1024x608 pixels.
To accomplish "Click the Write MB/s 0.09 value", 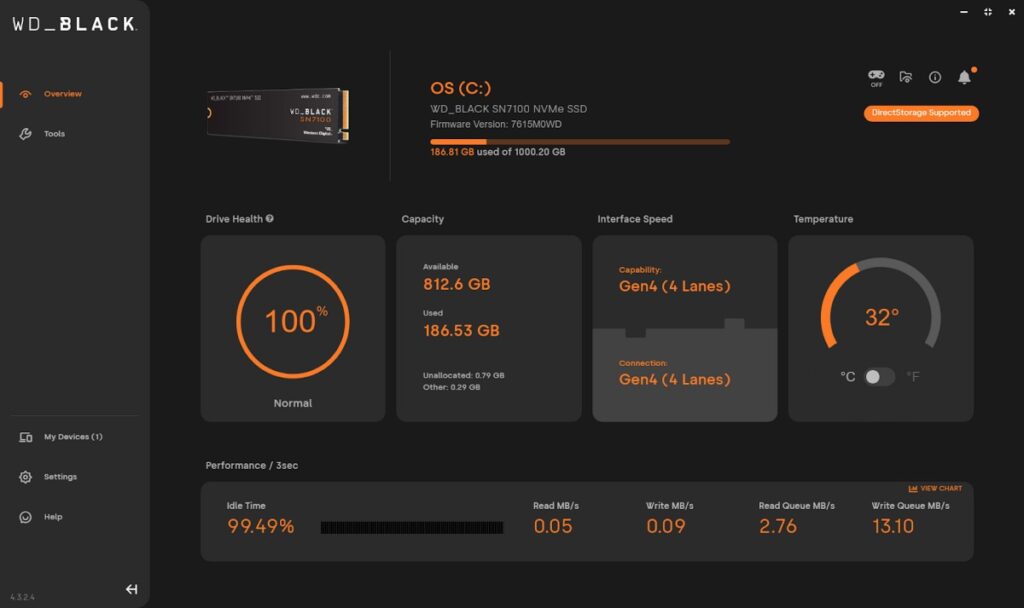I will tap(665, 526).
